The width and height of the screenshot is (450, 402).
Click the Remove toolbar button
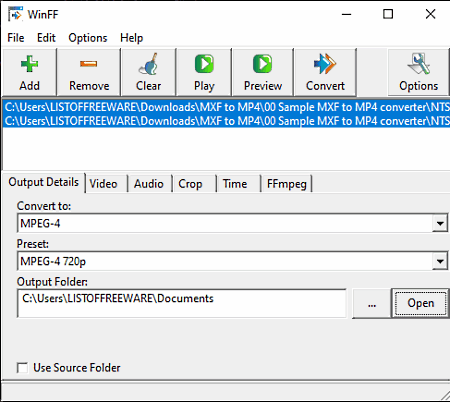tap(89, 72)
